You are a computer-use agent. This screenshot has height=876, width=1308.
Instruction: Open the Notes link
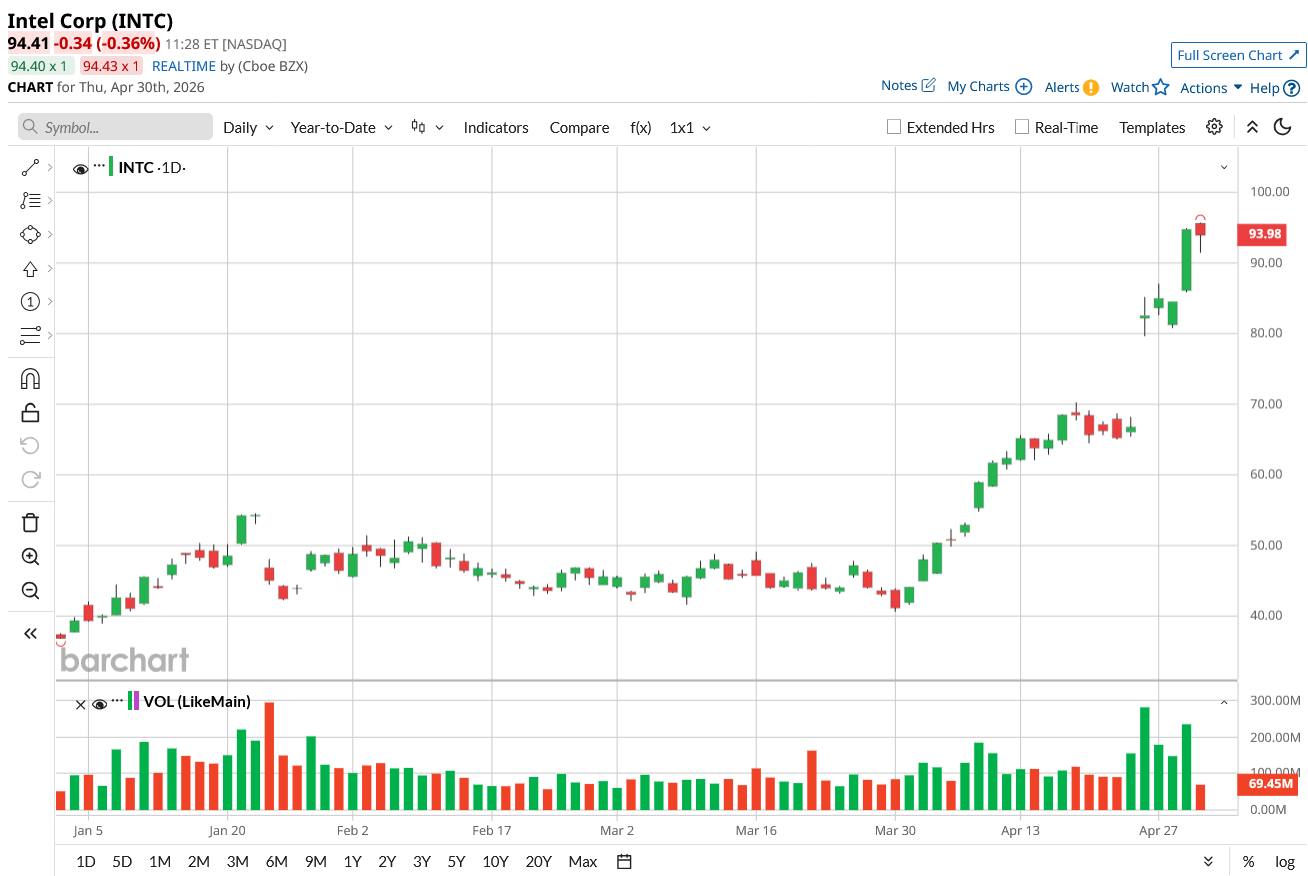(x=899, y=85)
